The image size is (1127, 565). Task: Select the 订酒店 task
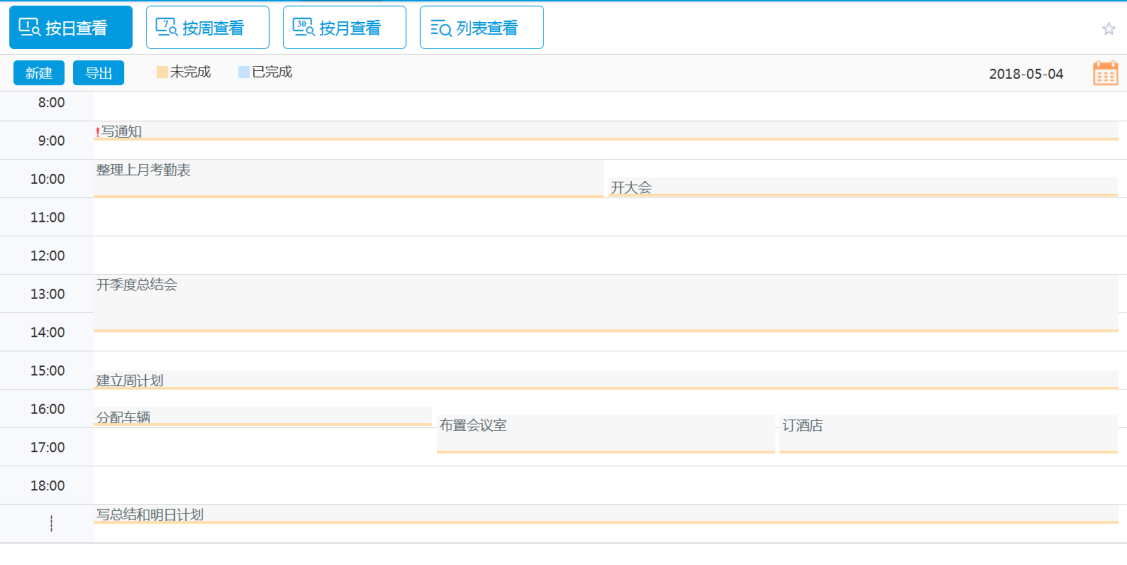[x=803, y=426]
